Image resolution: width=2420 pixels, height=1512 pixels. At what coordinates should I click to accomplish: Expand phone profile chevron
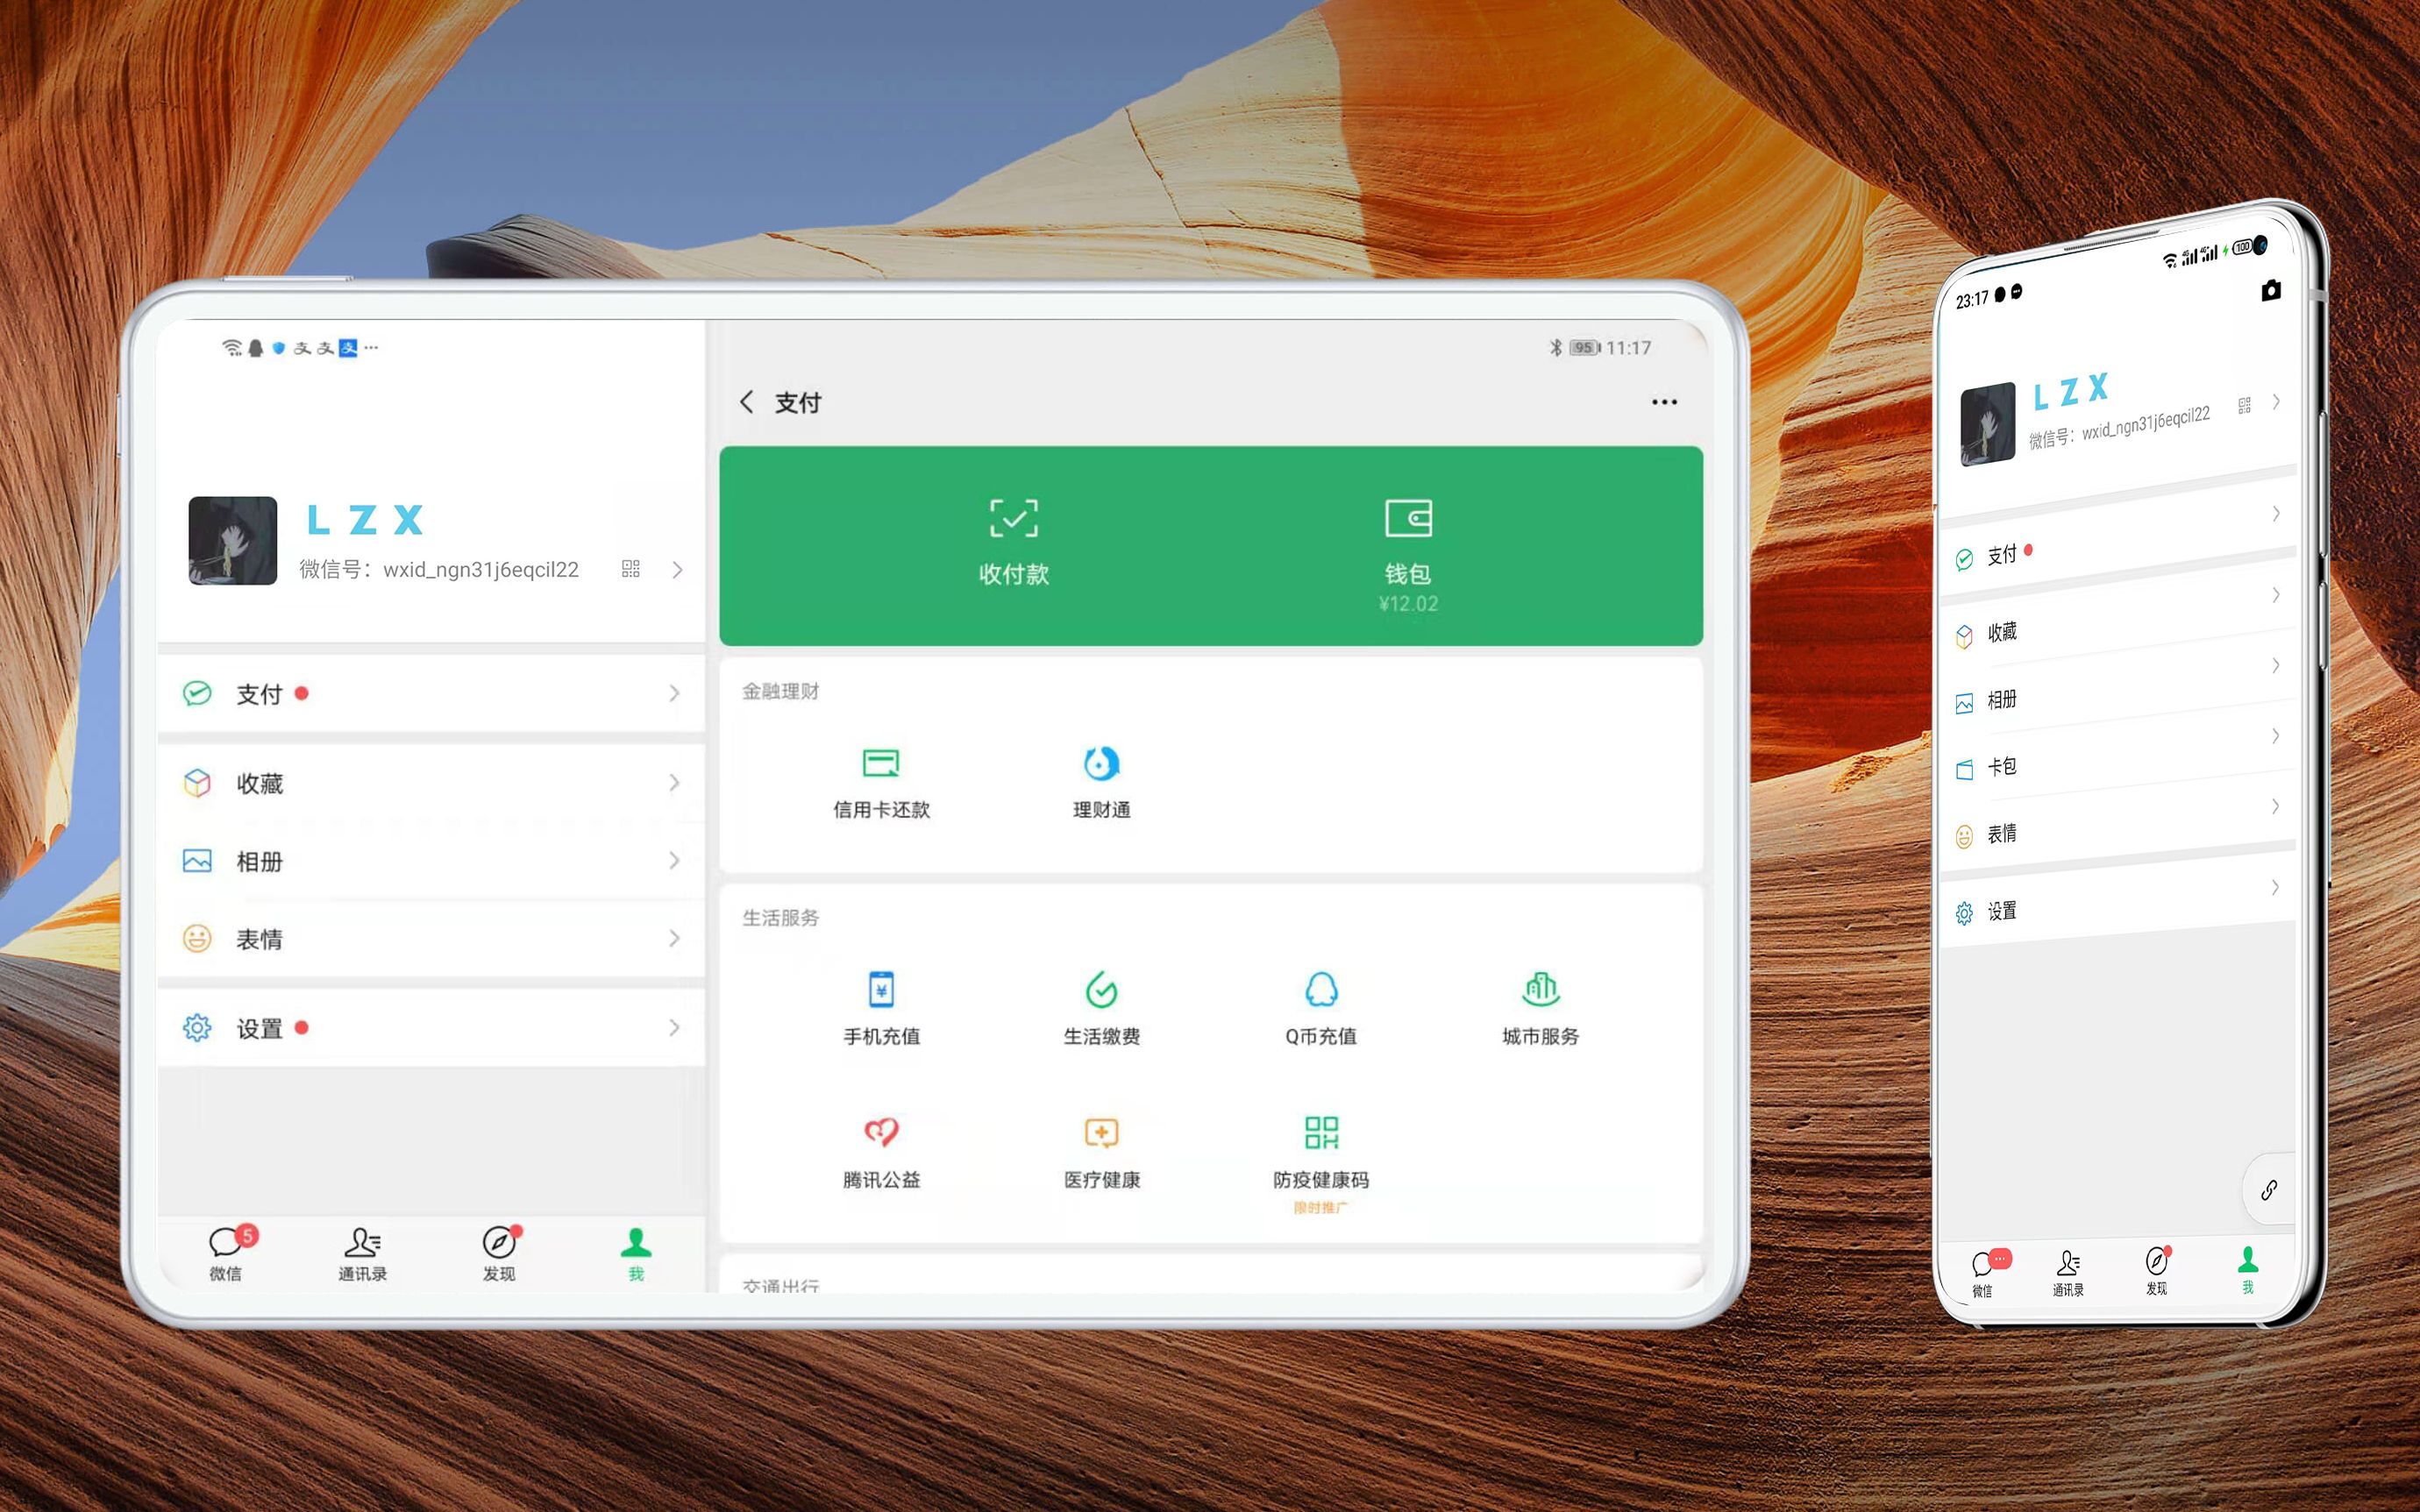pyautogui.click(x=2276, y=401)
